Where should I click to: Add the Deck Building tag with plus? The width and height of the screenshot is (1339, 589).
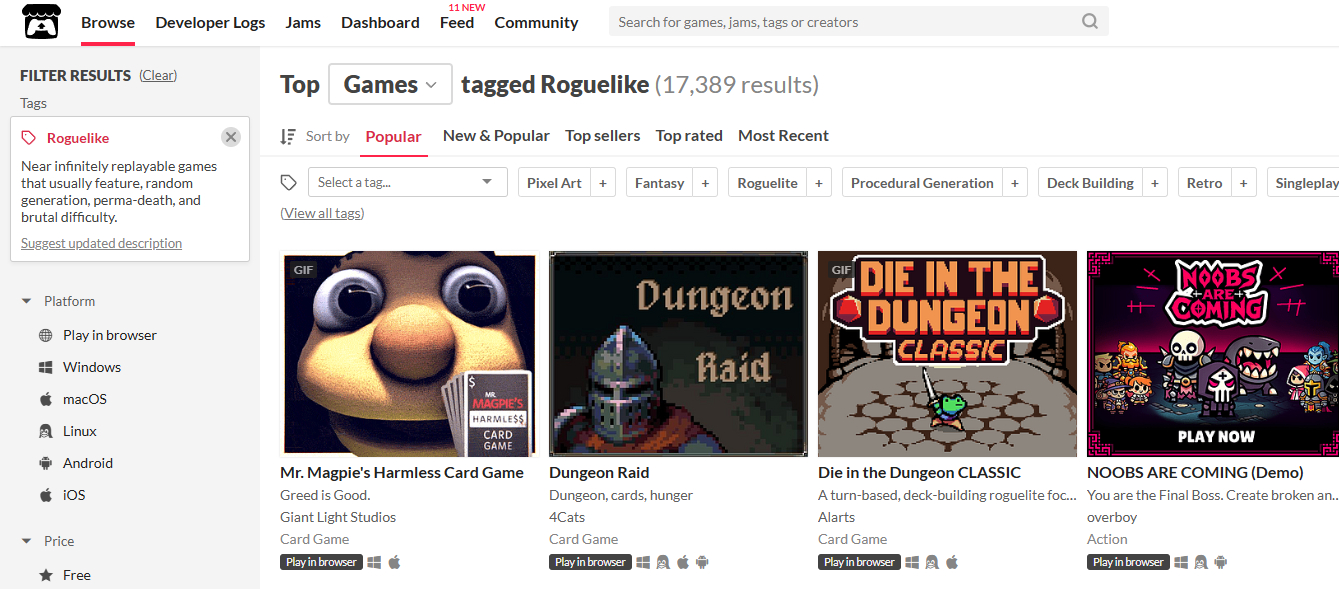[x=1155, y=183]
